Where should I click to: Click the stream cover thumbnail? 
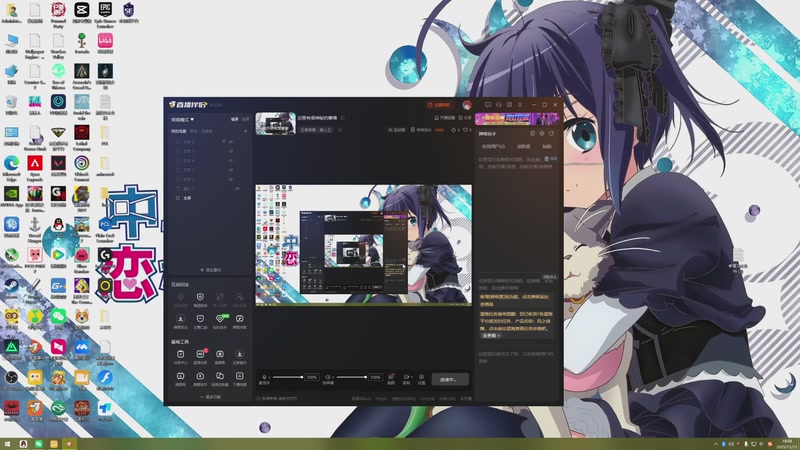pos(276,123)
